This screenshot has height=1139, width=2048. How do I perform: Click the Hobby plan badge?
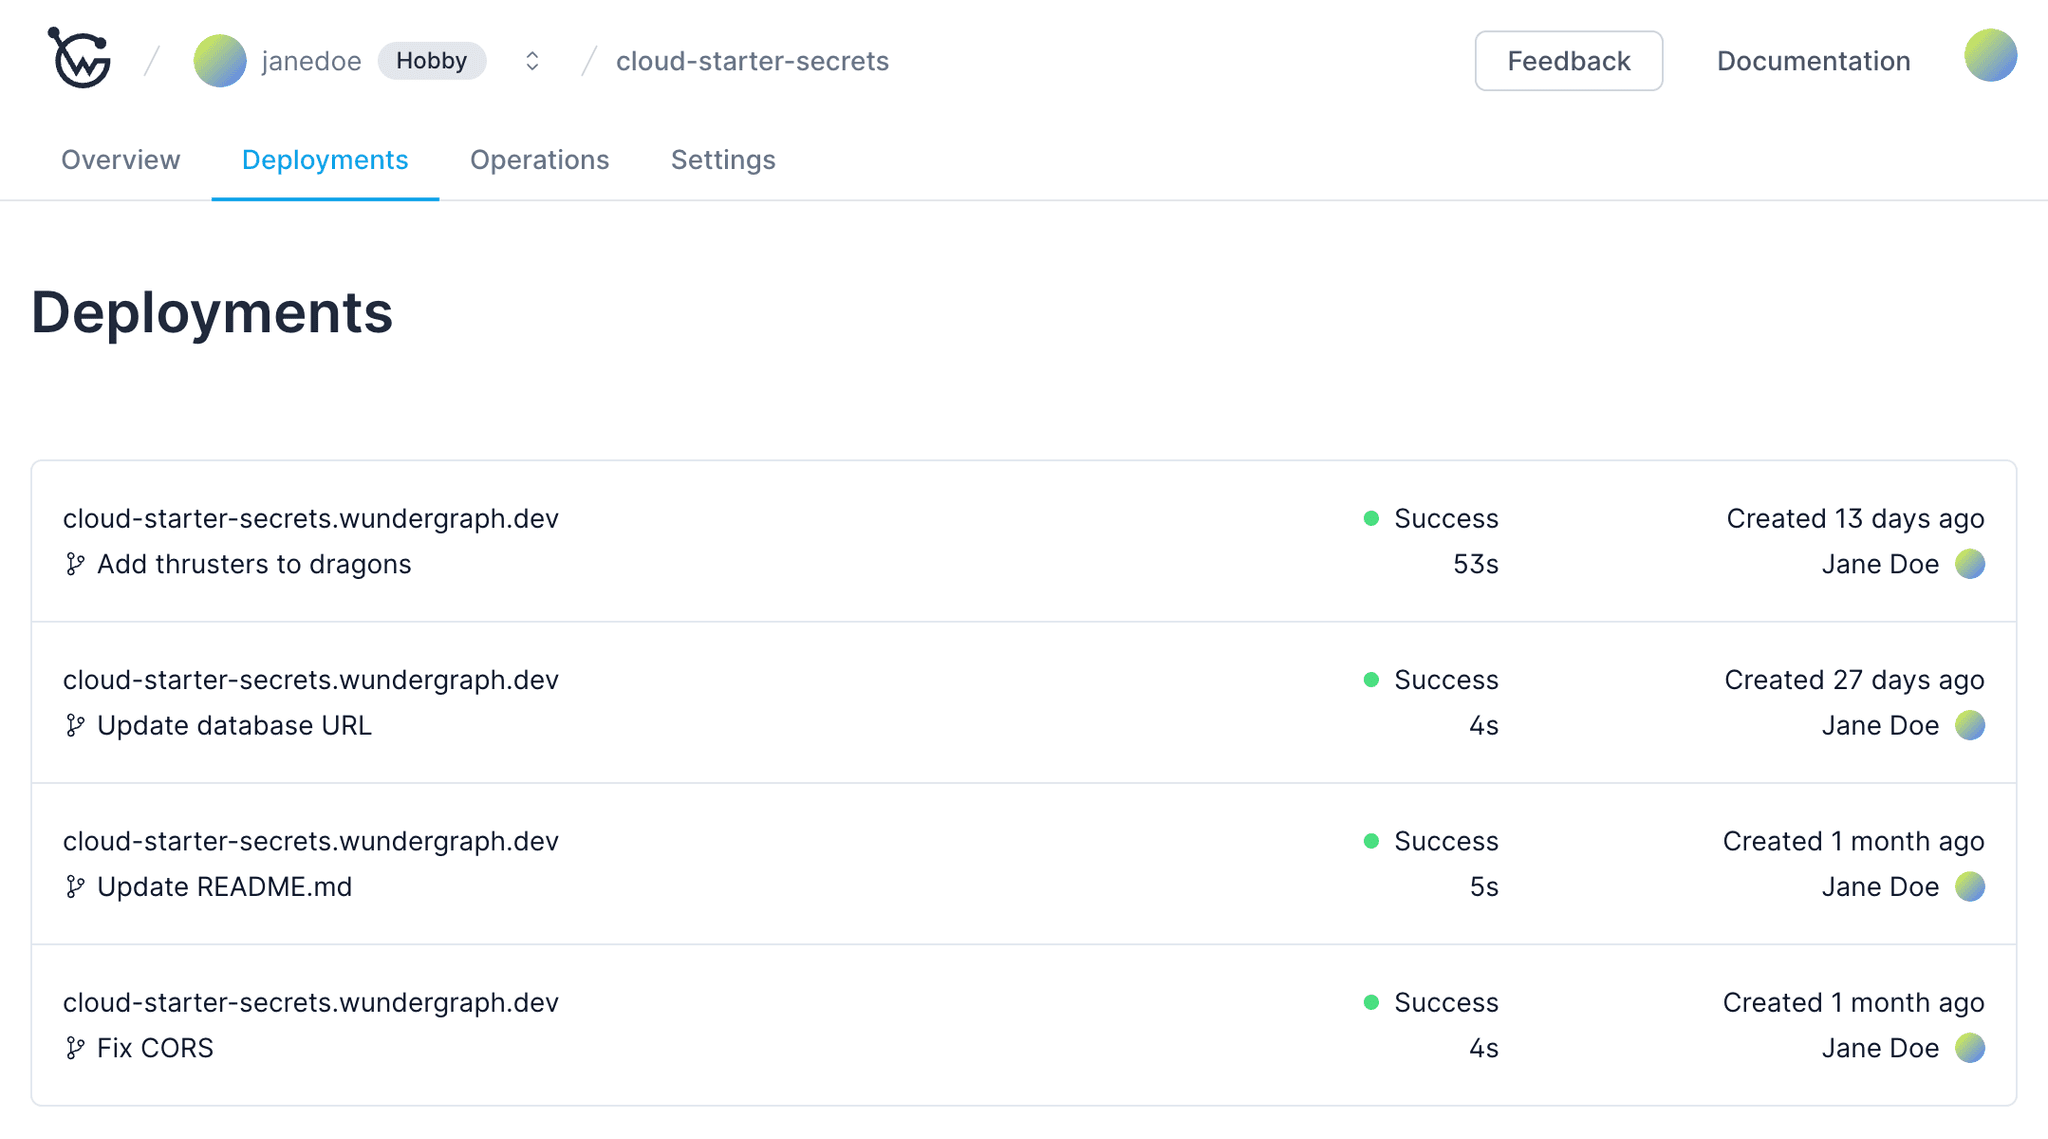(432, 60)
